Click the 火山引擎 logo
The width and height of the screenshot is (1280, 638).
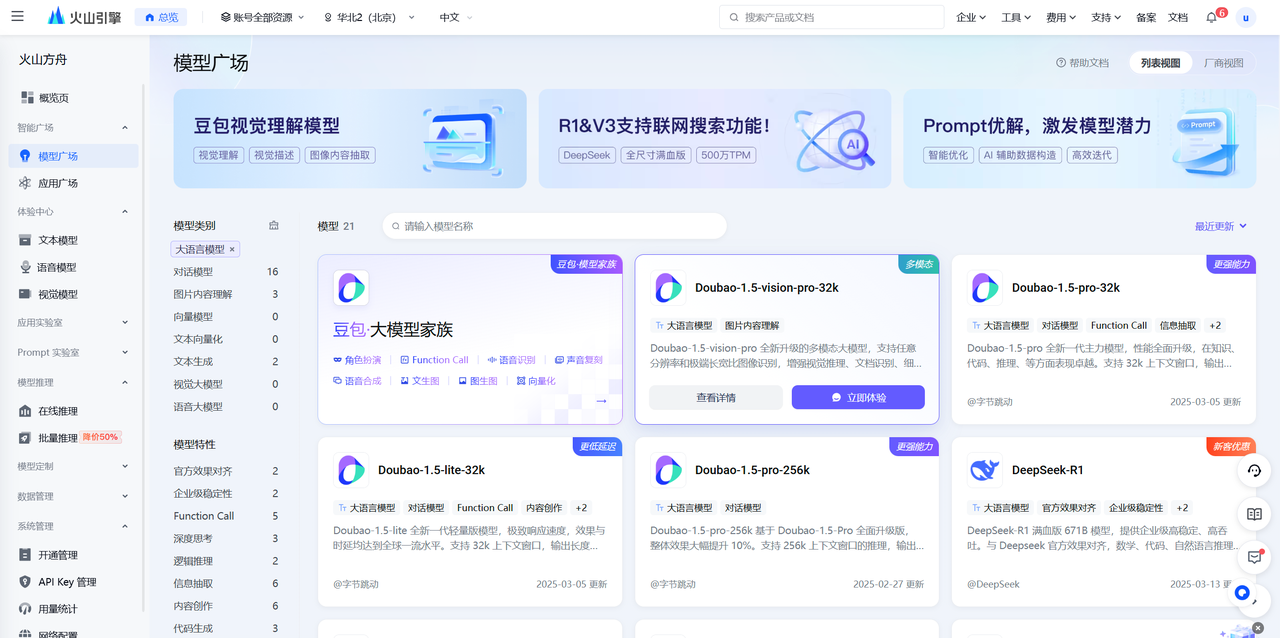(x=85, y=17)
